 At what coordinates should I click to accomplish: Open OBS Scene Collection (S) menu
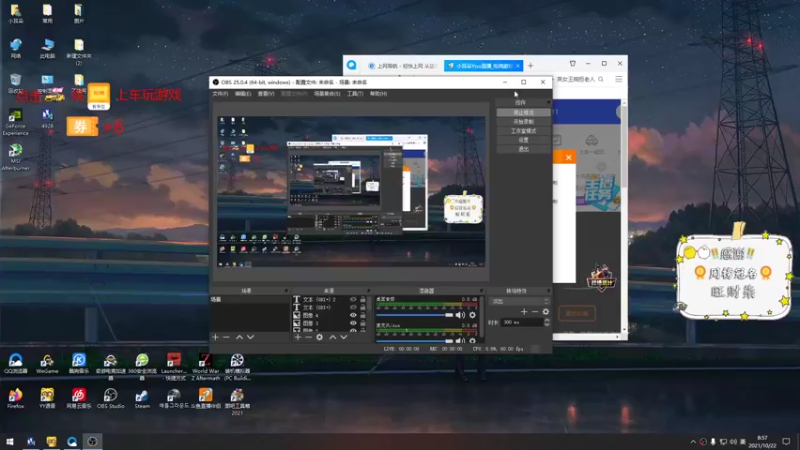pos(327,94)
